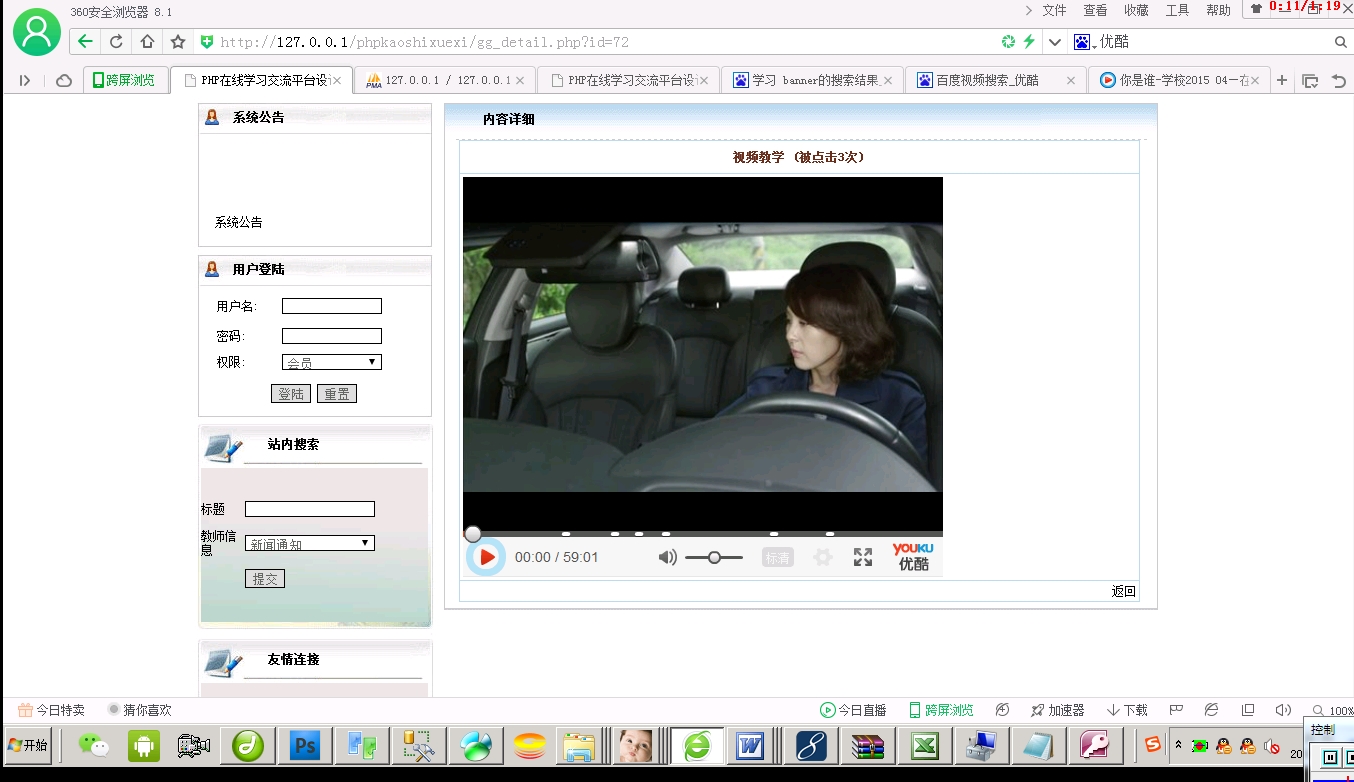This screenshot has height=782, width=1354.
Task: Open 今日直播 in the status bar
Action: tap(853, 710)
